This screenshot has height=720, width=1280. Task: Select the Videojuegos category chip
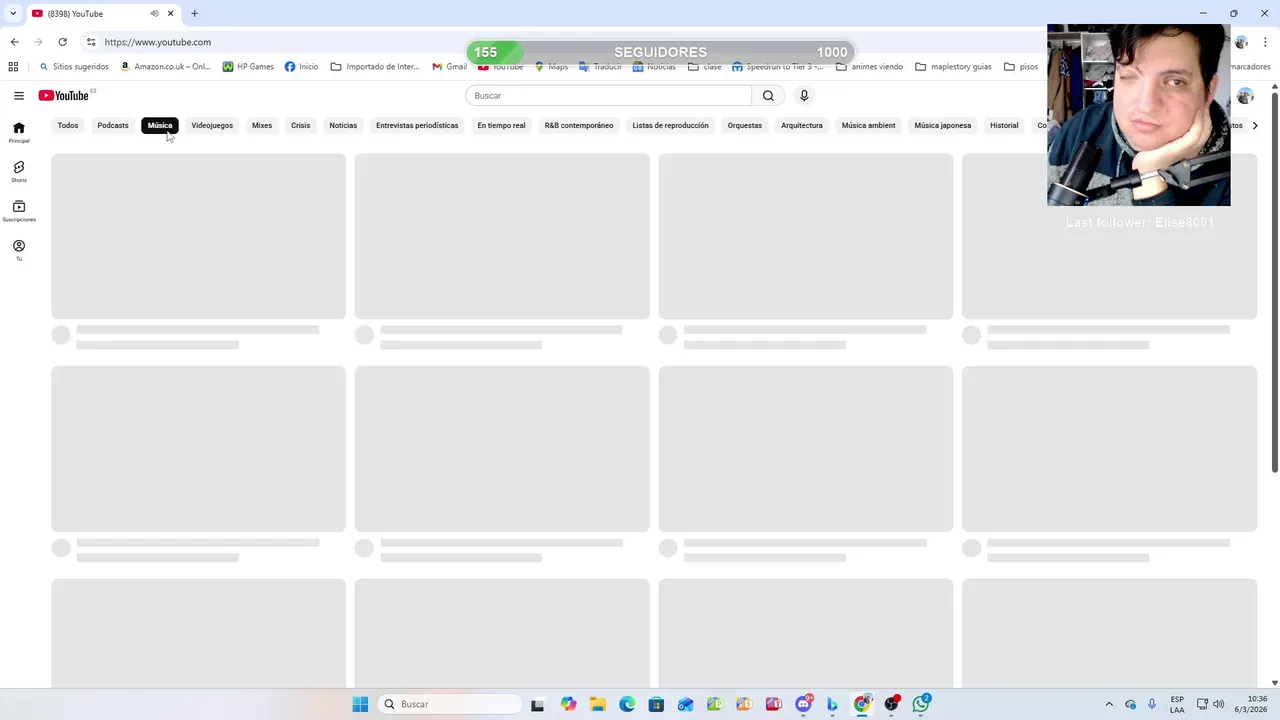(212, 125)
